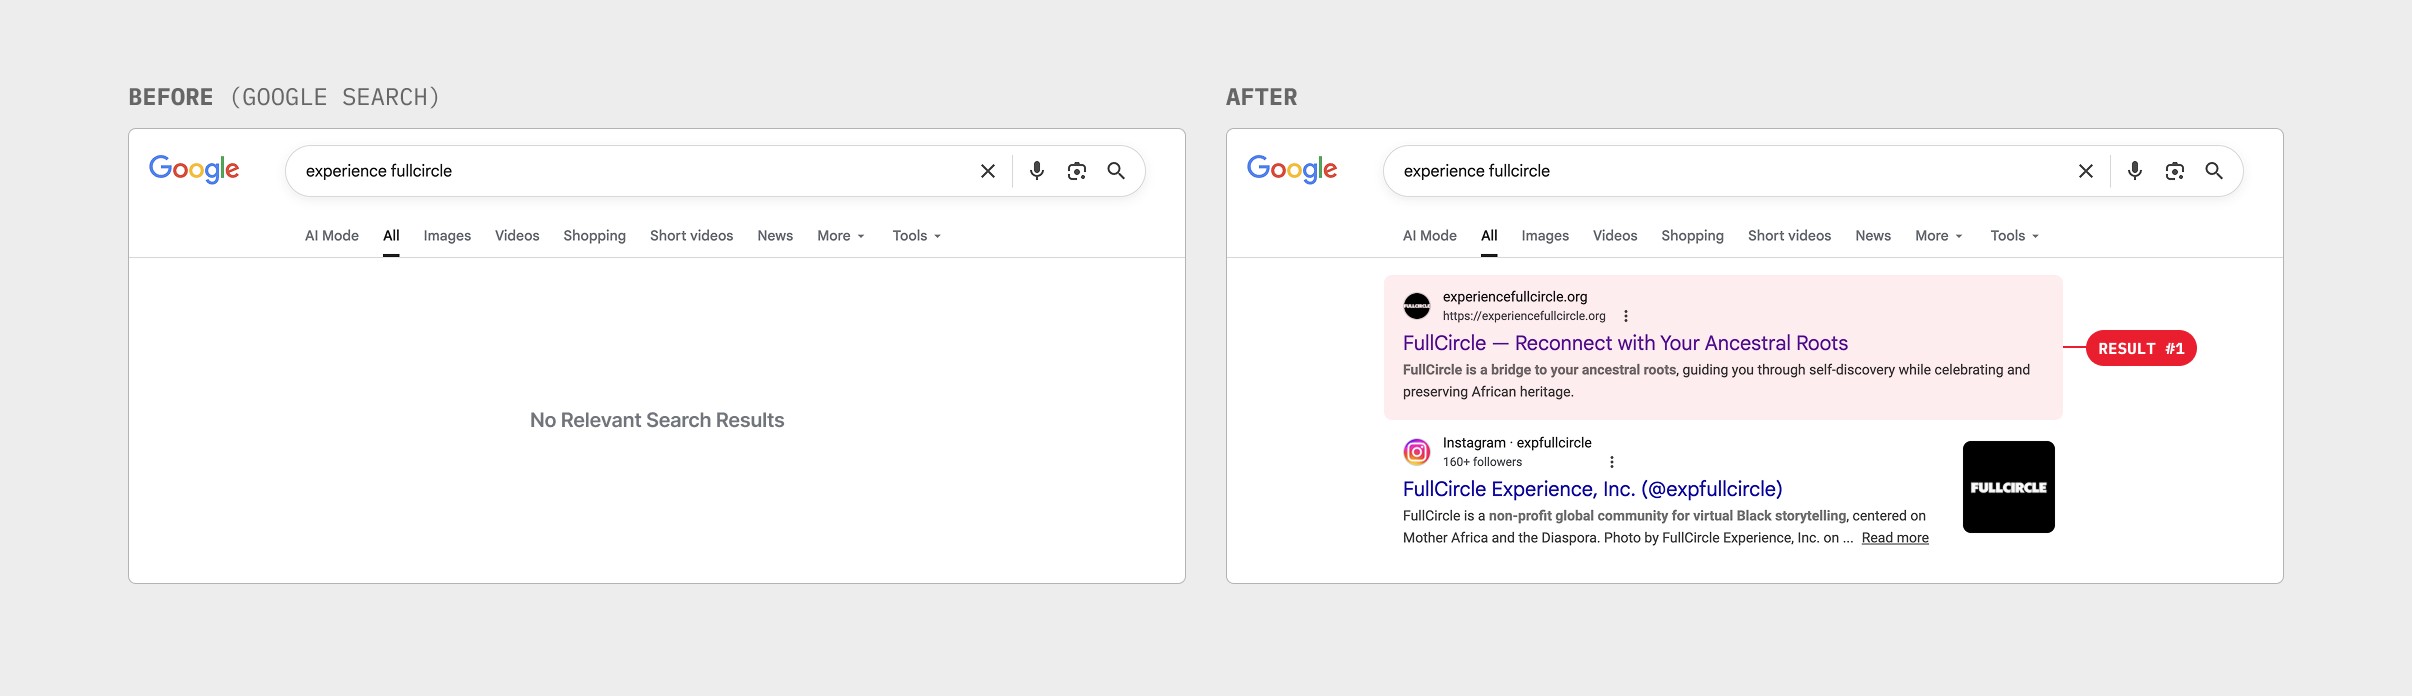The height and width of the screenshot is (696, 2412).
Task: Switch to AI Mode tab in Before panel
Action: (x=332, y=236)
